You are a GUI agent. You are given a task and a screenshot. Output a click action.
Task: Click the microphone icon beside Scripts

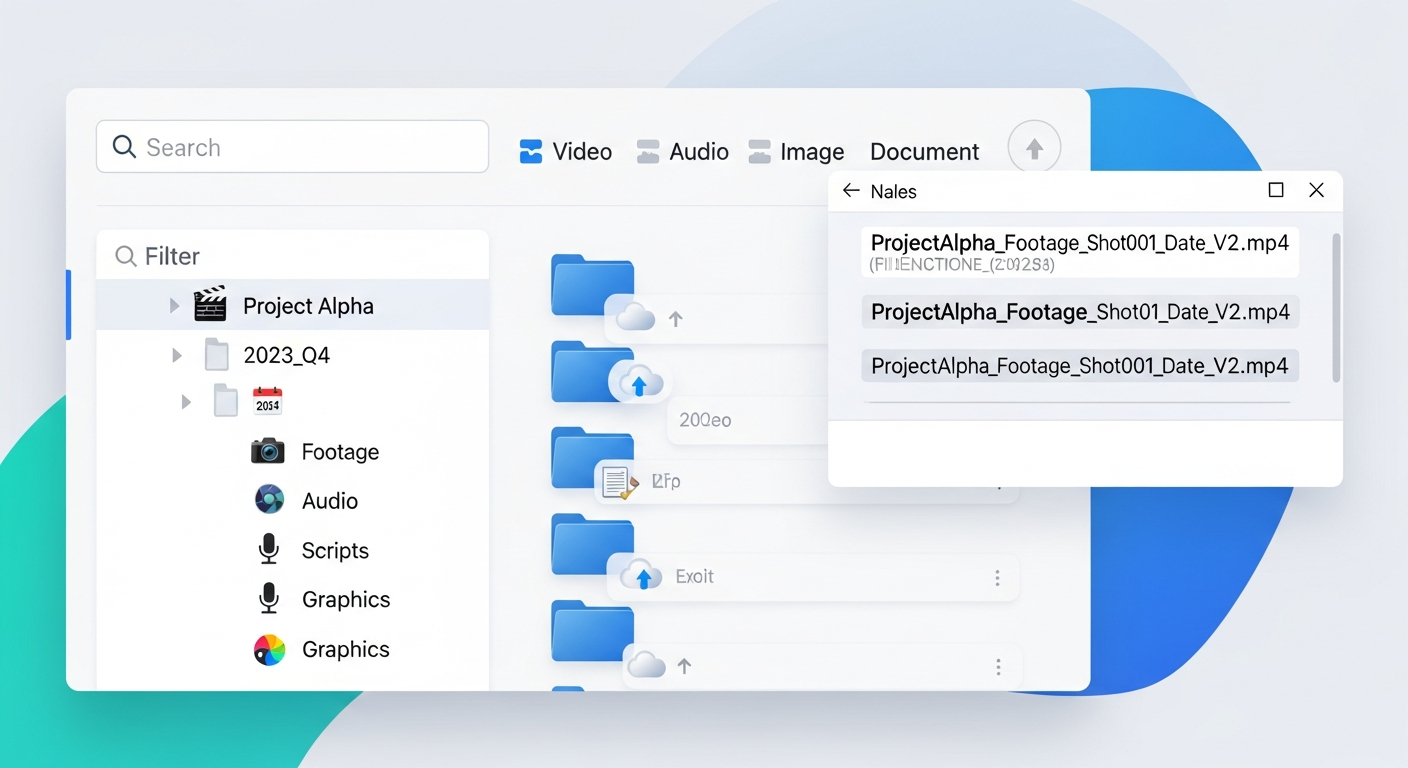click(x=267, y=550)
